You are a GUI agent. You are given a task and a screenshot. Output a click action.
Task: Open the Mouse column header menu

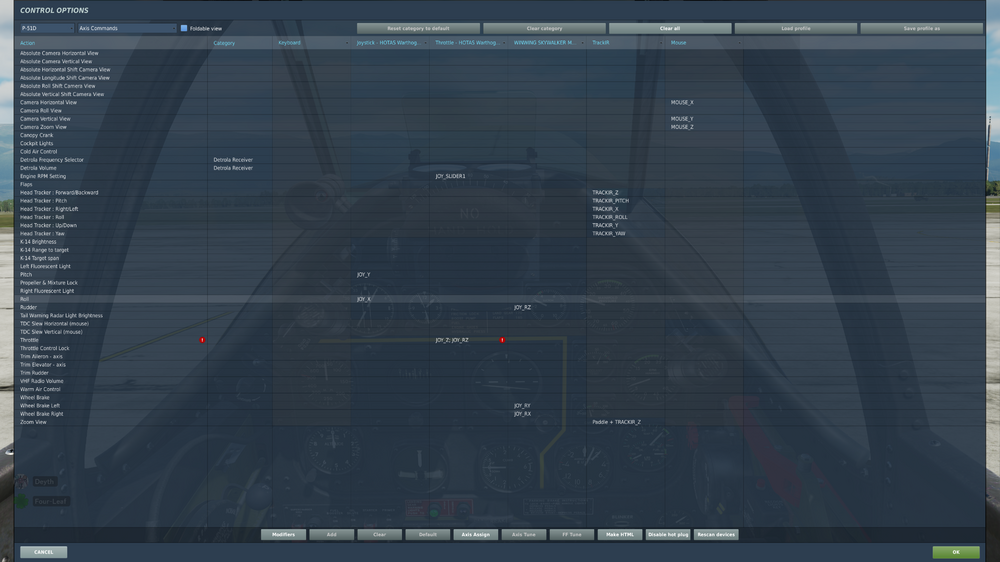[739, 43]
